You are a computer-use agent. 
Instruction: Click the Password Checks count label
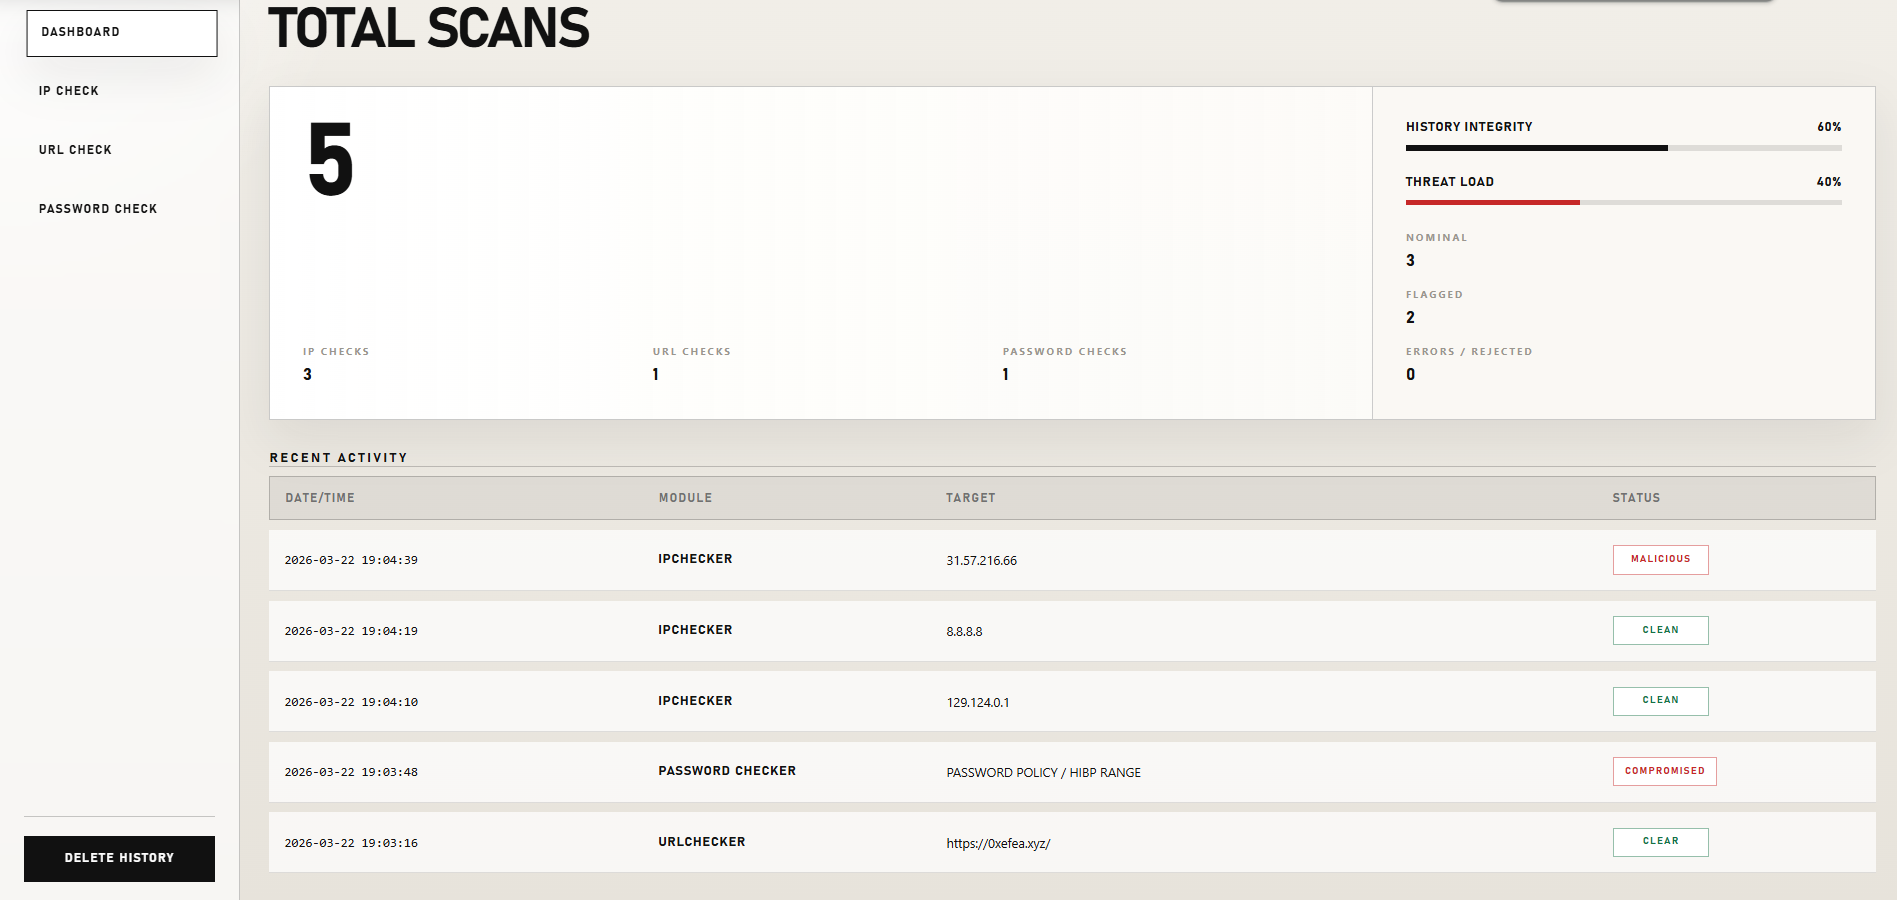(x=1064, y=352)
